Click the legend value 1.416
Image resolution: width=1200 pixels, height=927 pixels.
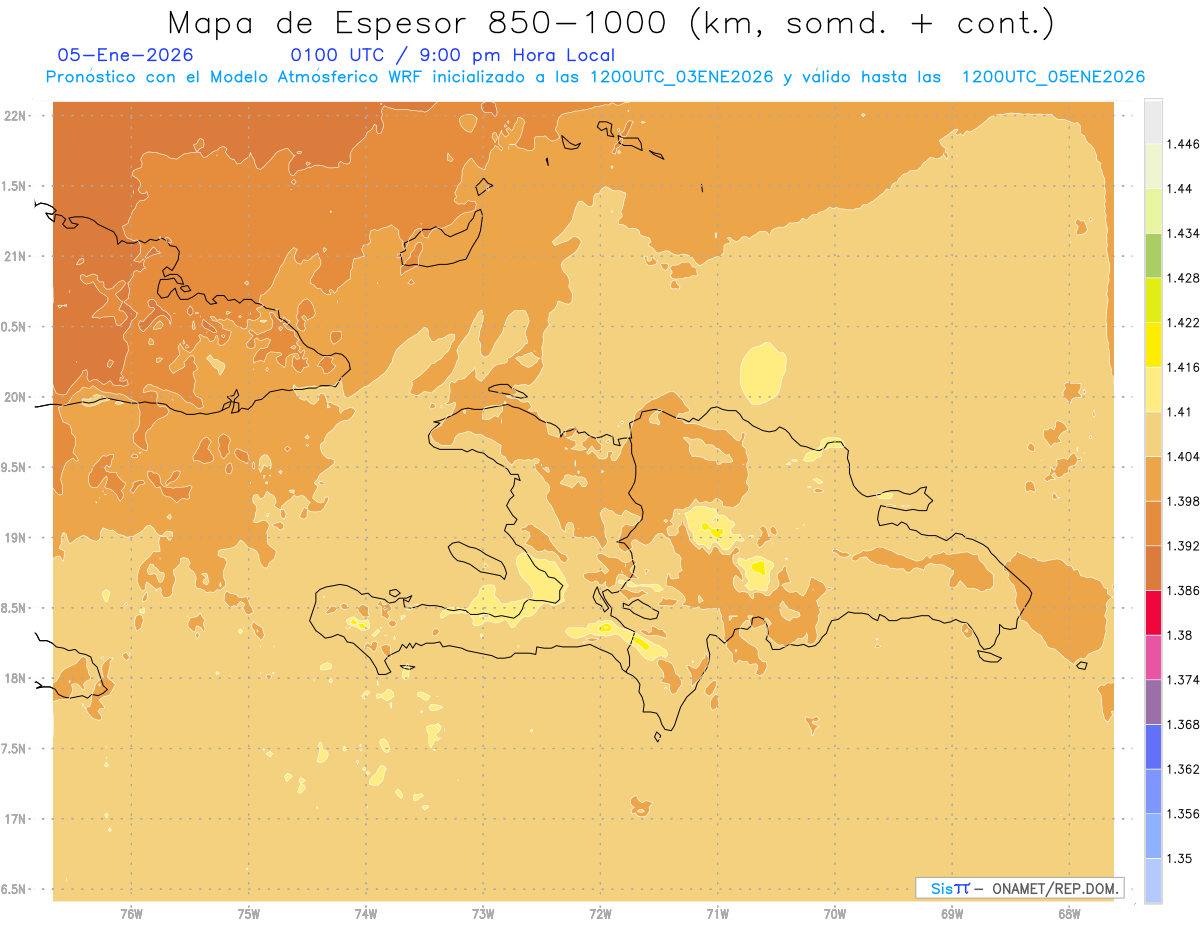click(x=1182, y=367)
